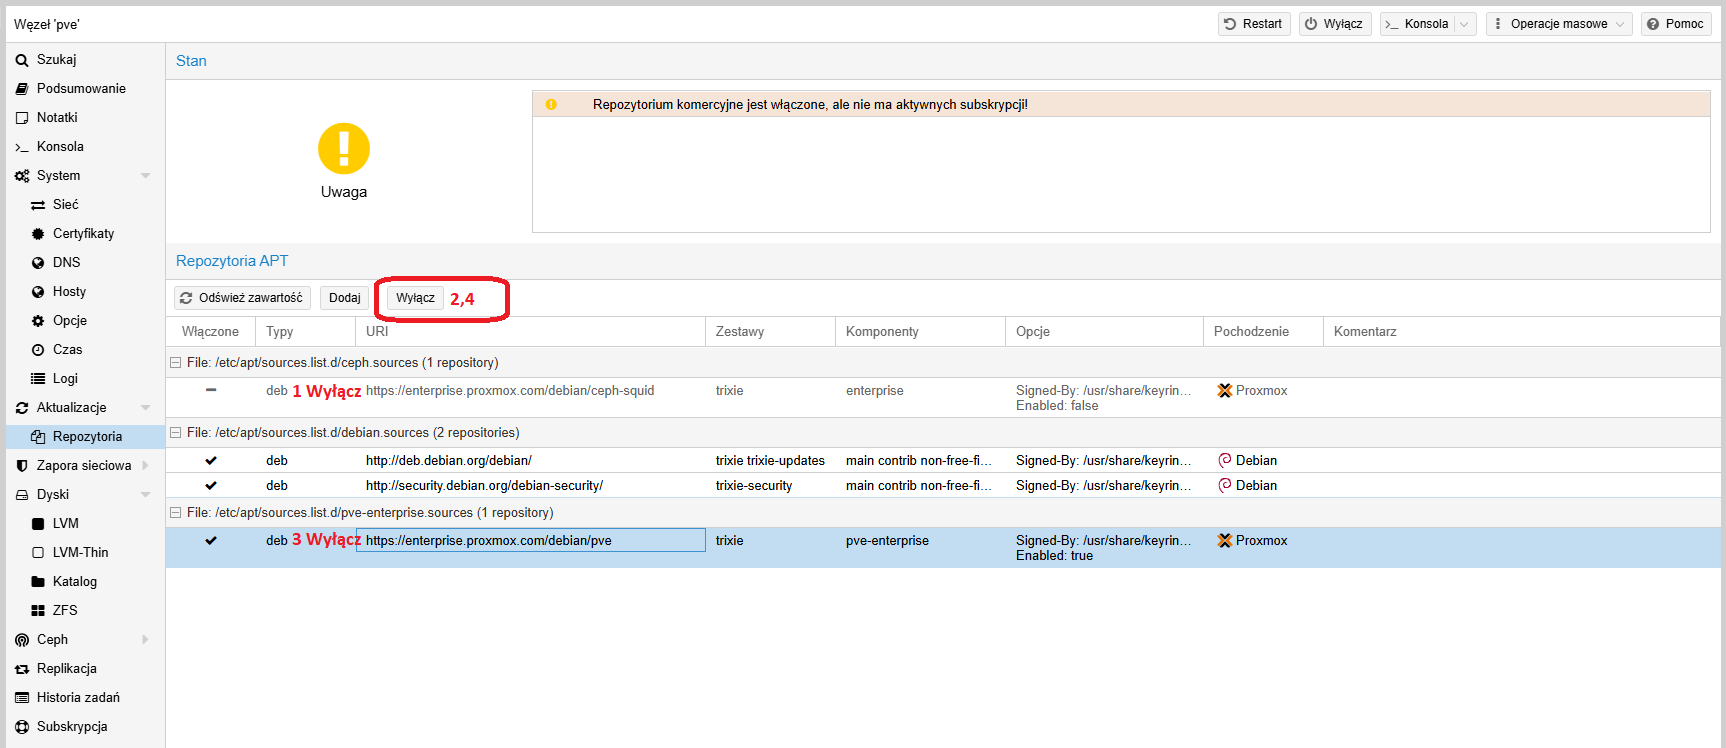This screenshot has height=748, width=1726.
Task: Open the Konsola dropdown arrow in top bar
Action: click(1465, 24)
